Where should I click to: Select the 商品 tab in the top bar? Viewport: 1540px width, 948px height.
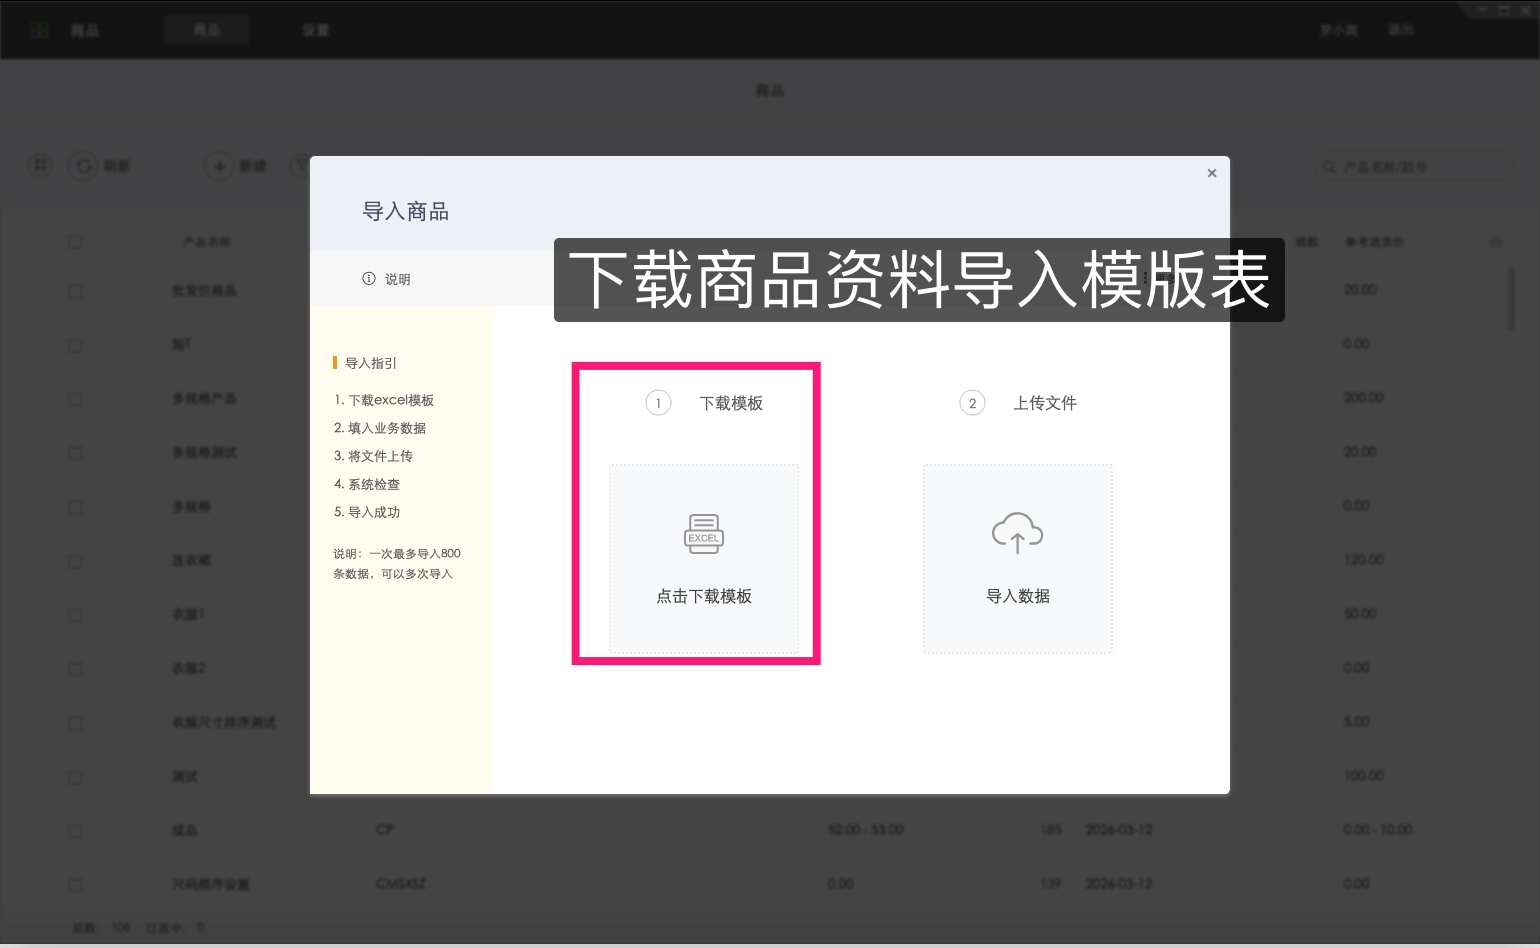point(206,29)
